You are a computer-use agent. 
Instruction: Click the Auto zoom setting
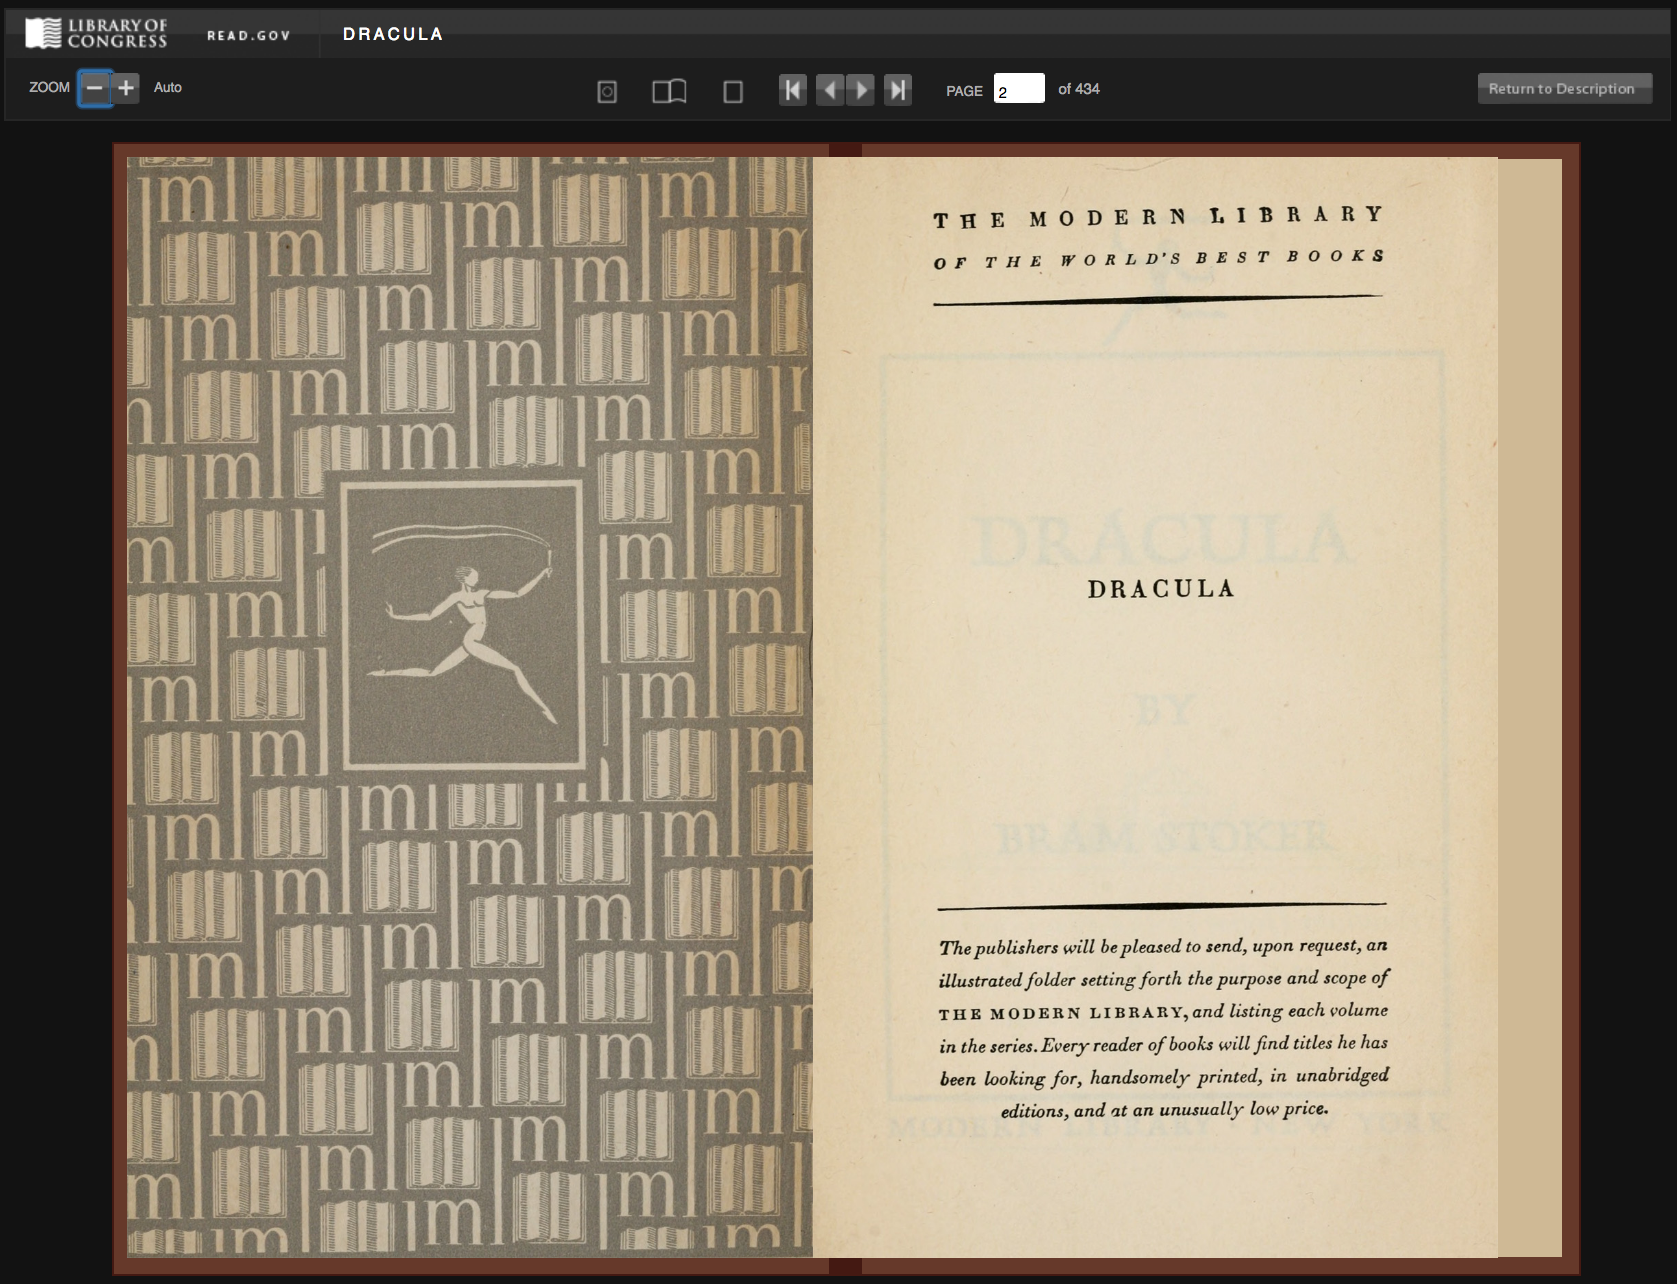pos(167,87)
